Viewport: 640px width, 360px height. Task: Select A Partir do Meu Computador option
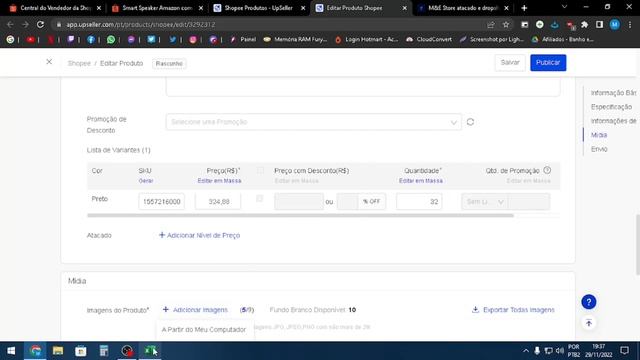204,329
